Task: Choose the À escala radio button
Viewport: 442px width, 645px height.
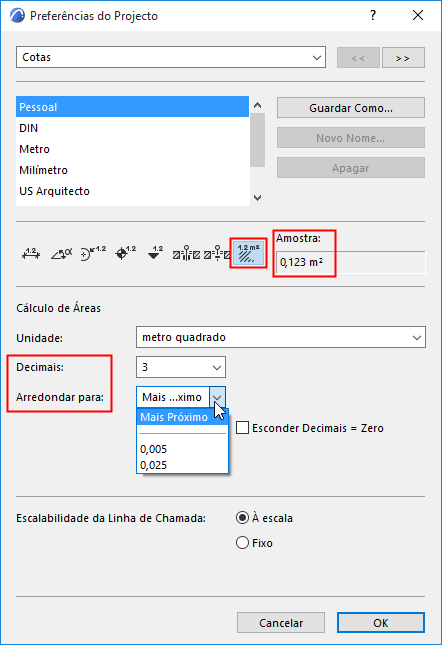Action: click(243, 517)
